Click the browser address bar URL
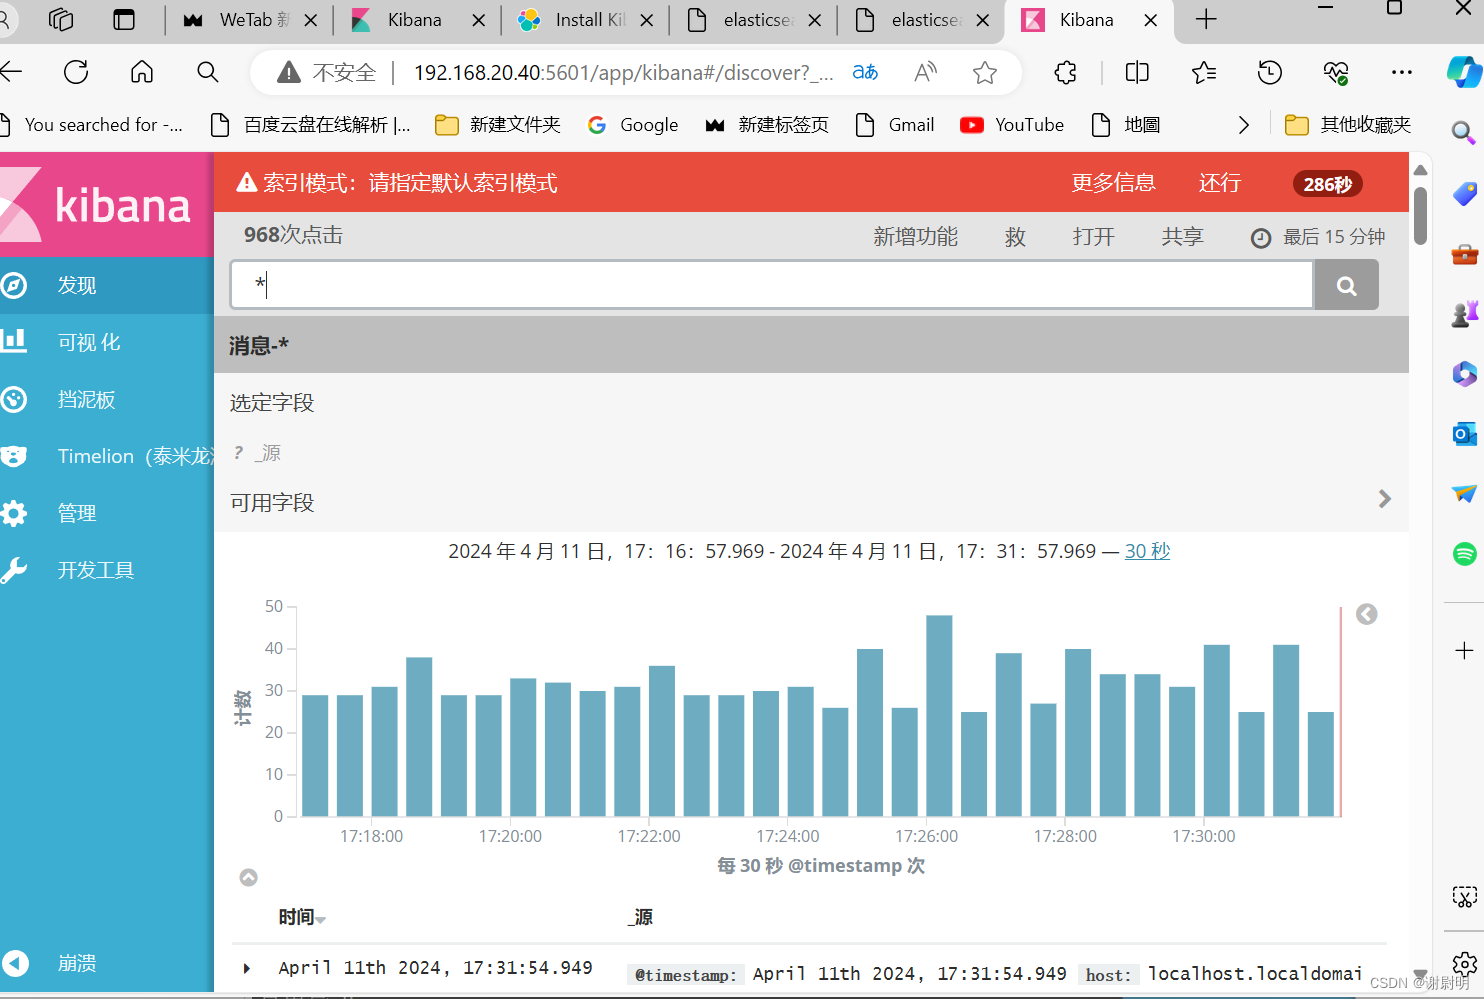Viewport: 1484px width, 999px height. pyautogui.click(x=623, y=72)
